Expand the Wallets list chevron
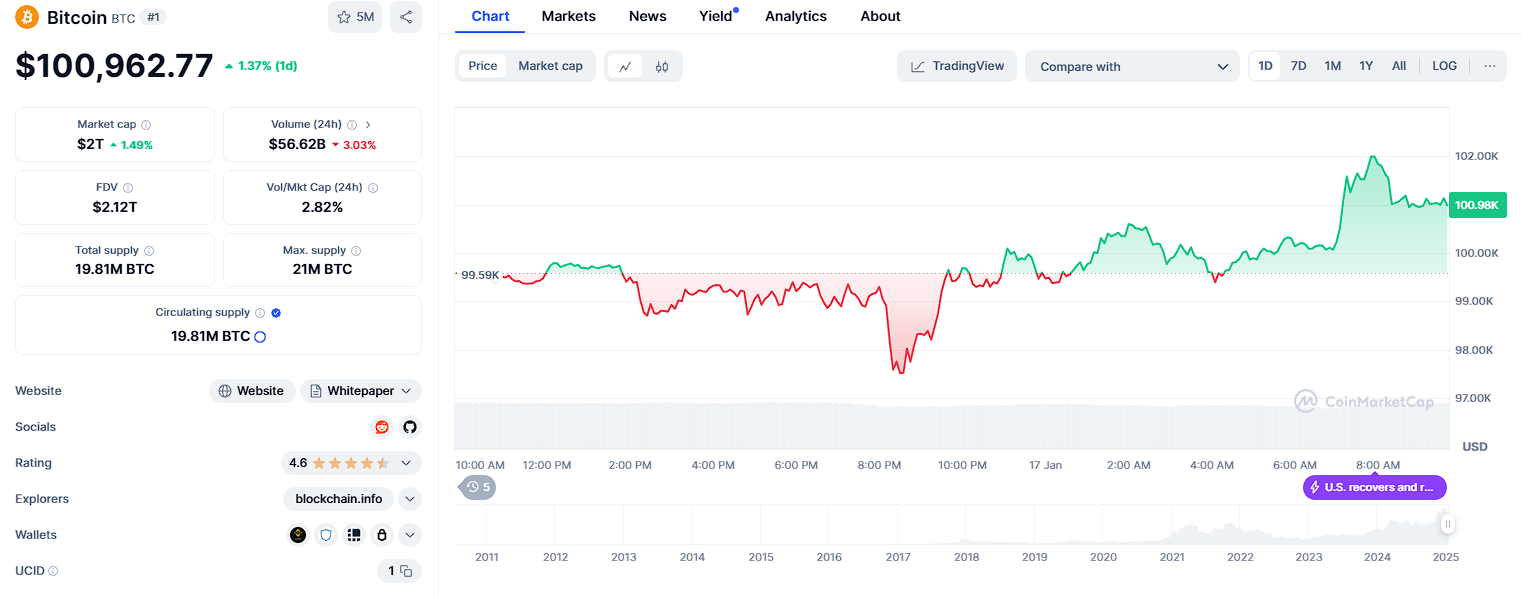This screenshot has width=1521, height=596. [410, 535]
